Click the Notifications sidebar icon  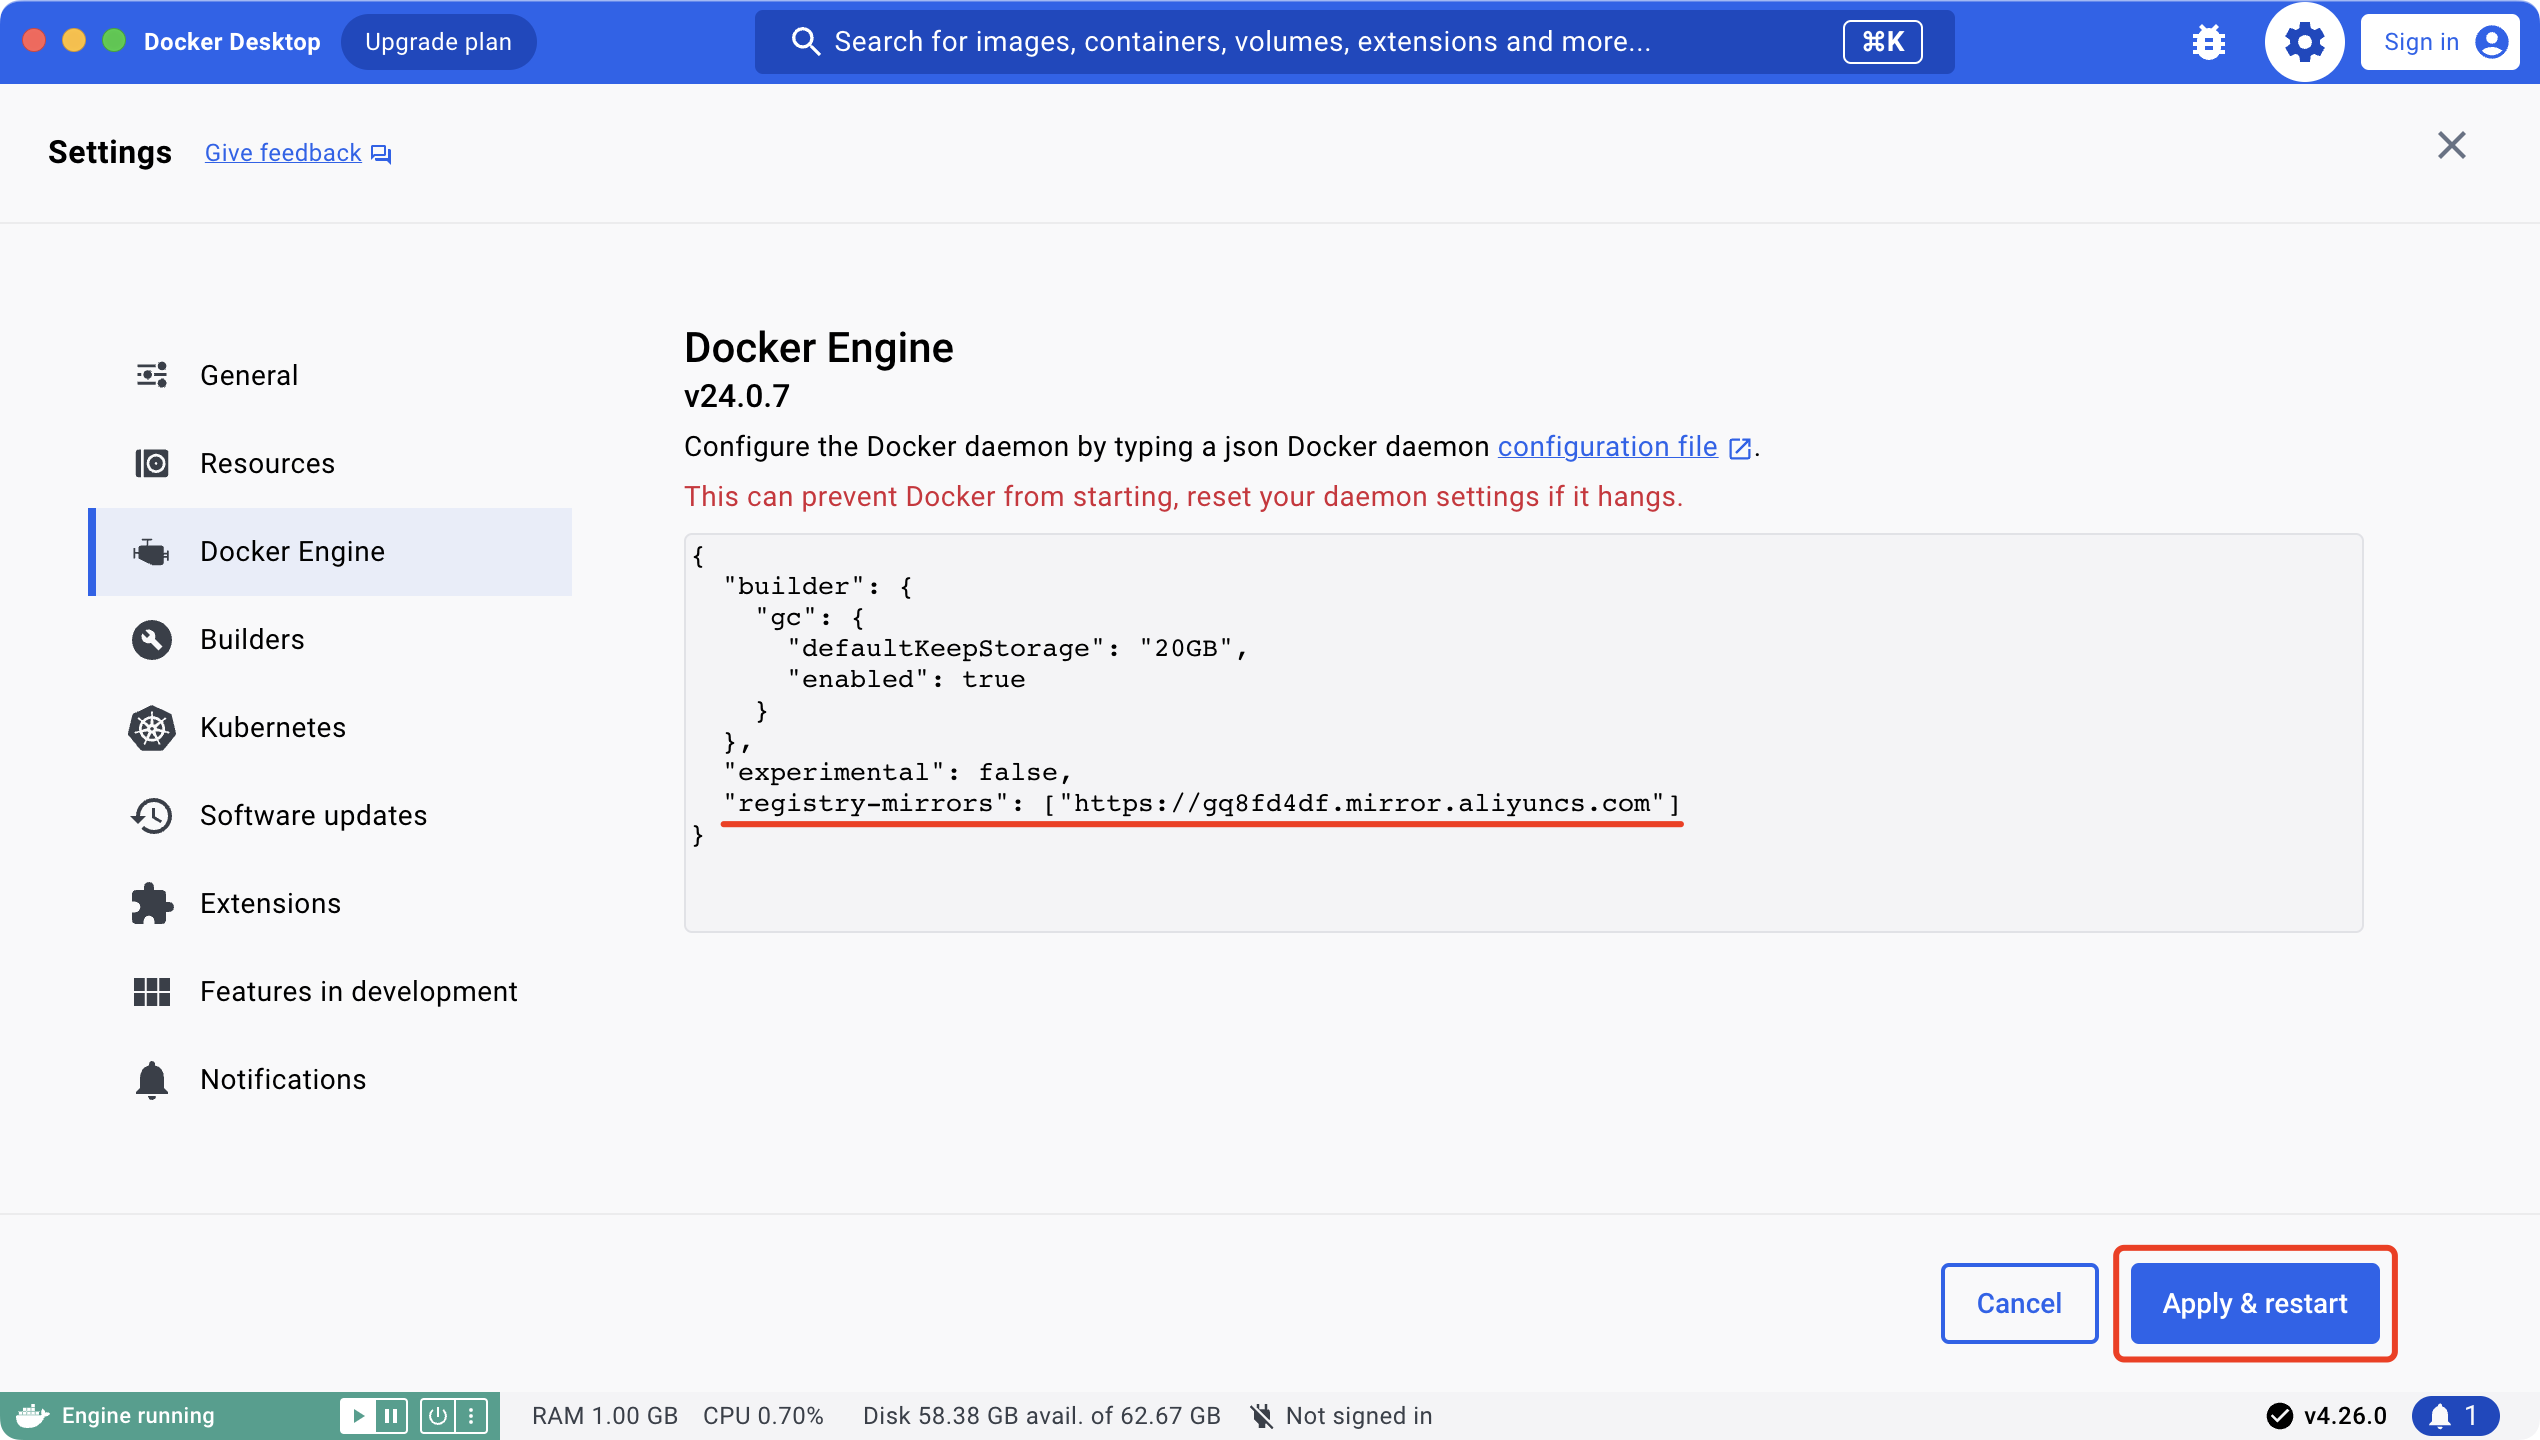point(150,1079)
